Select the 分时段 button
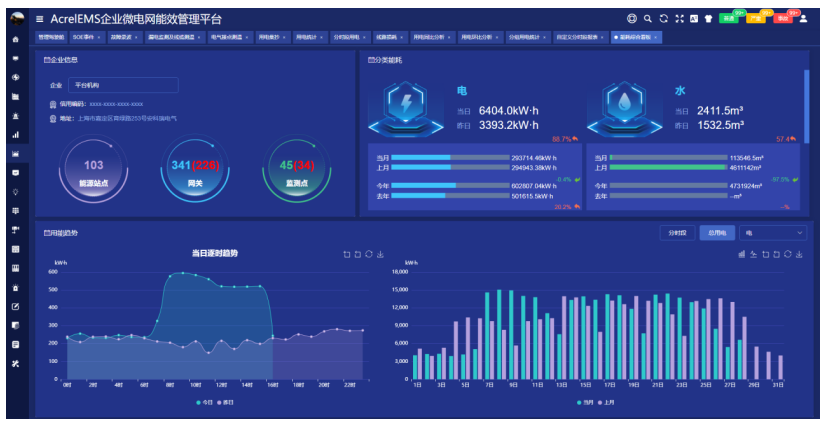This screenshot has width=824, height=421. coord(677,233)
